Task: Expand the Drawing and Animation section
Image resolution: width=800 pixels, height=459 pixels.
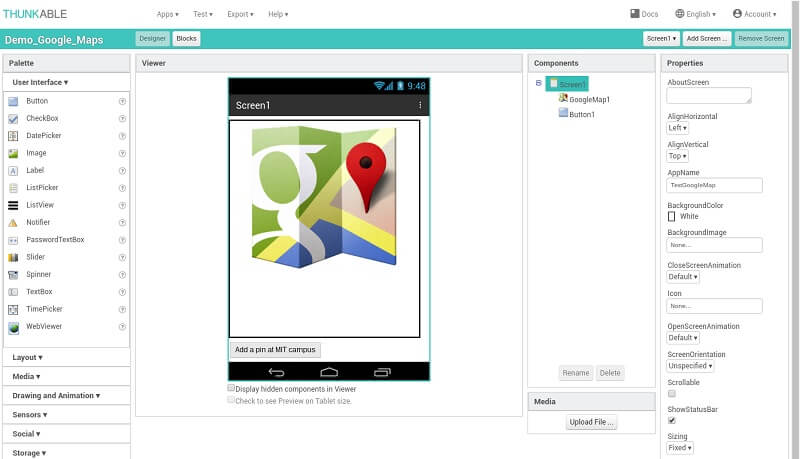Action: [x=56, y=396]
